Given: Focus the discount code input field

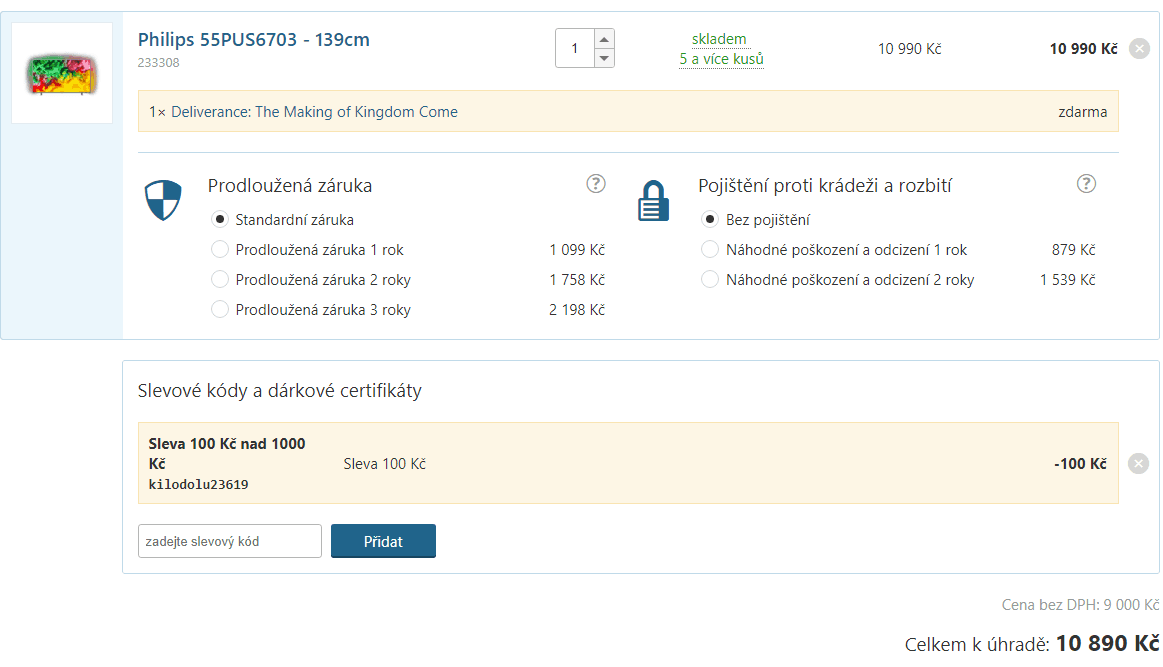Looking at the screenshot, I should [230, 542].
